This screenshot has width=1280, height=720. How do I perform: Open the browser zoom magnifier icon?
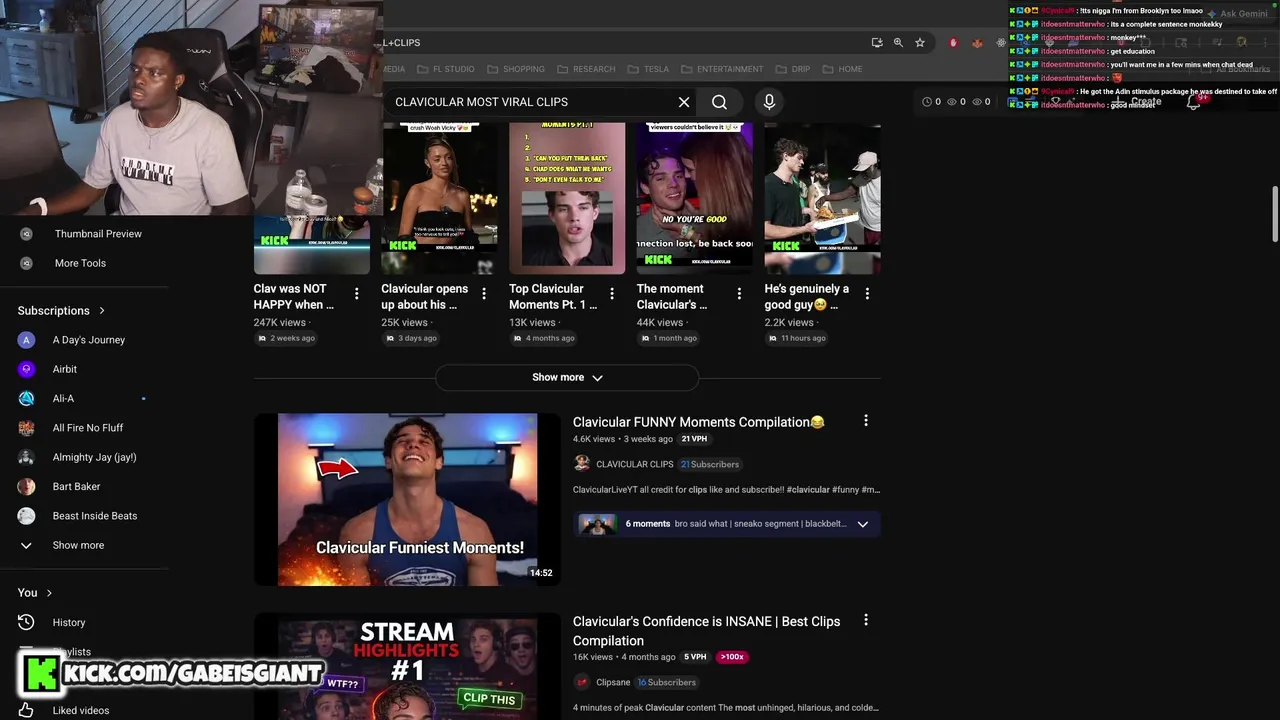[x=898, y=43]
